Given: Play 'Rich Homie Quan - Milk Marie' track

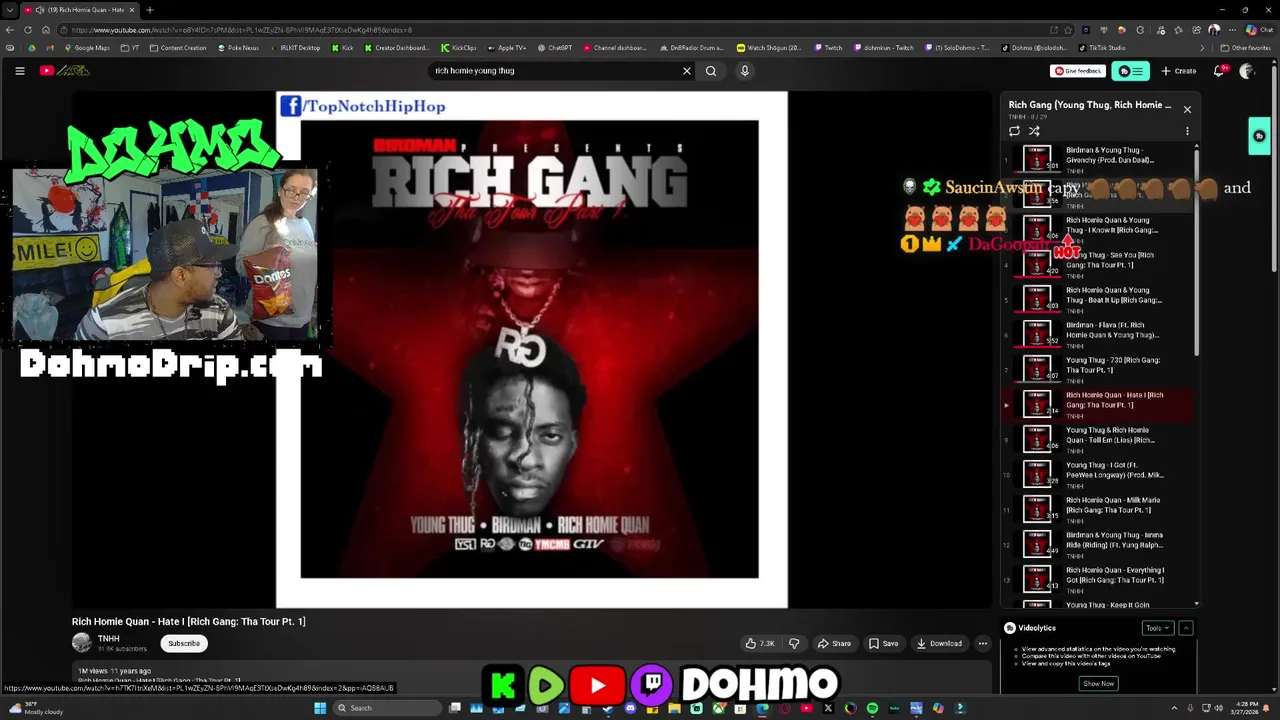Looking at the screenshot, I should [x=1098, y=509].
